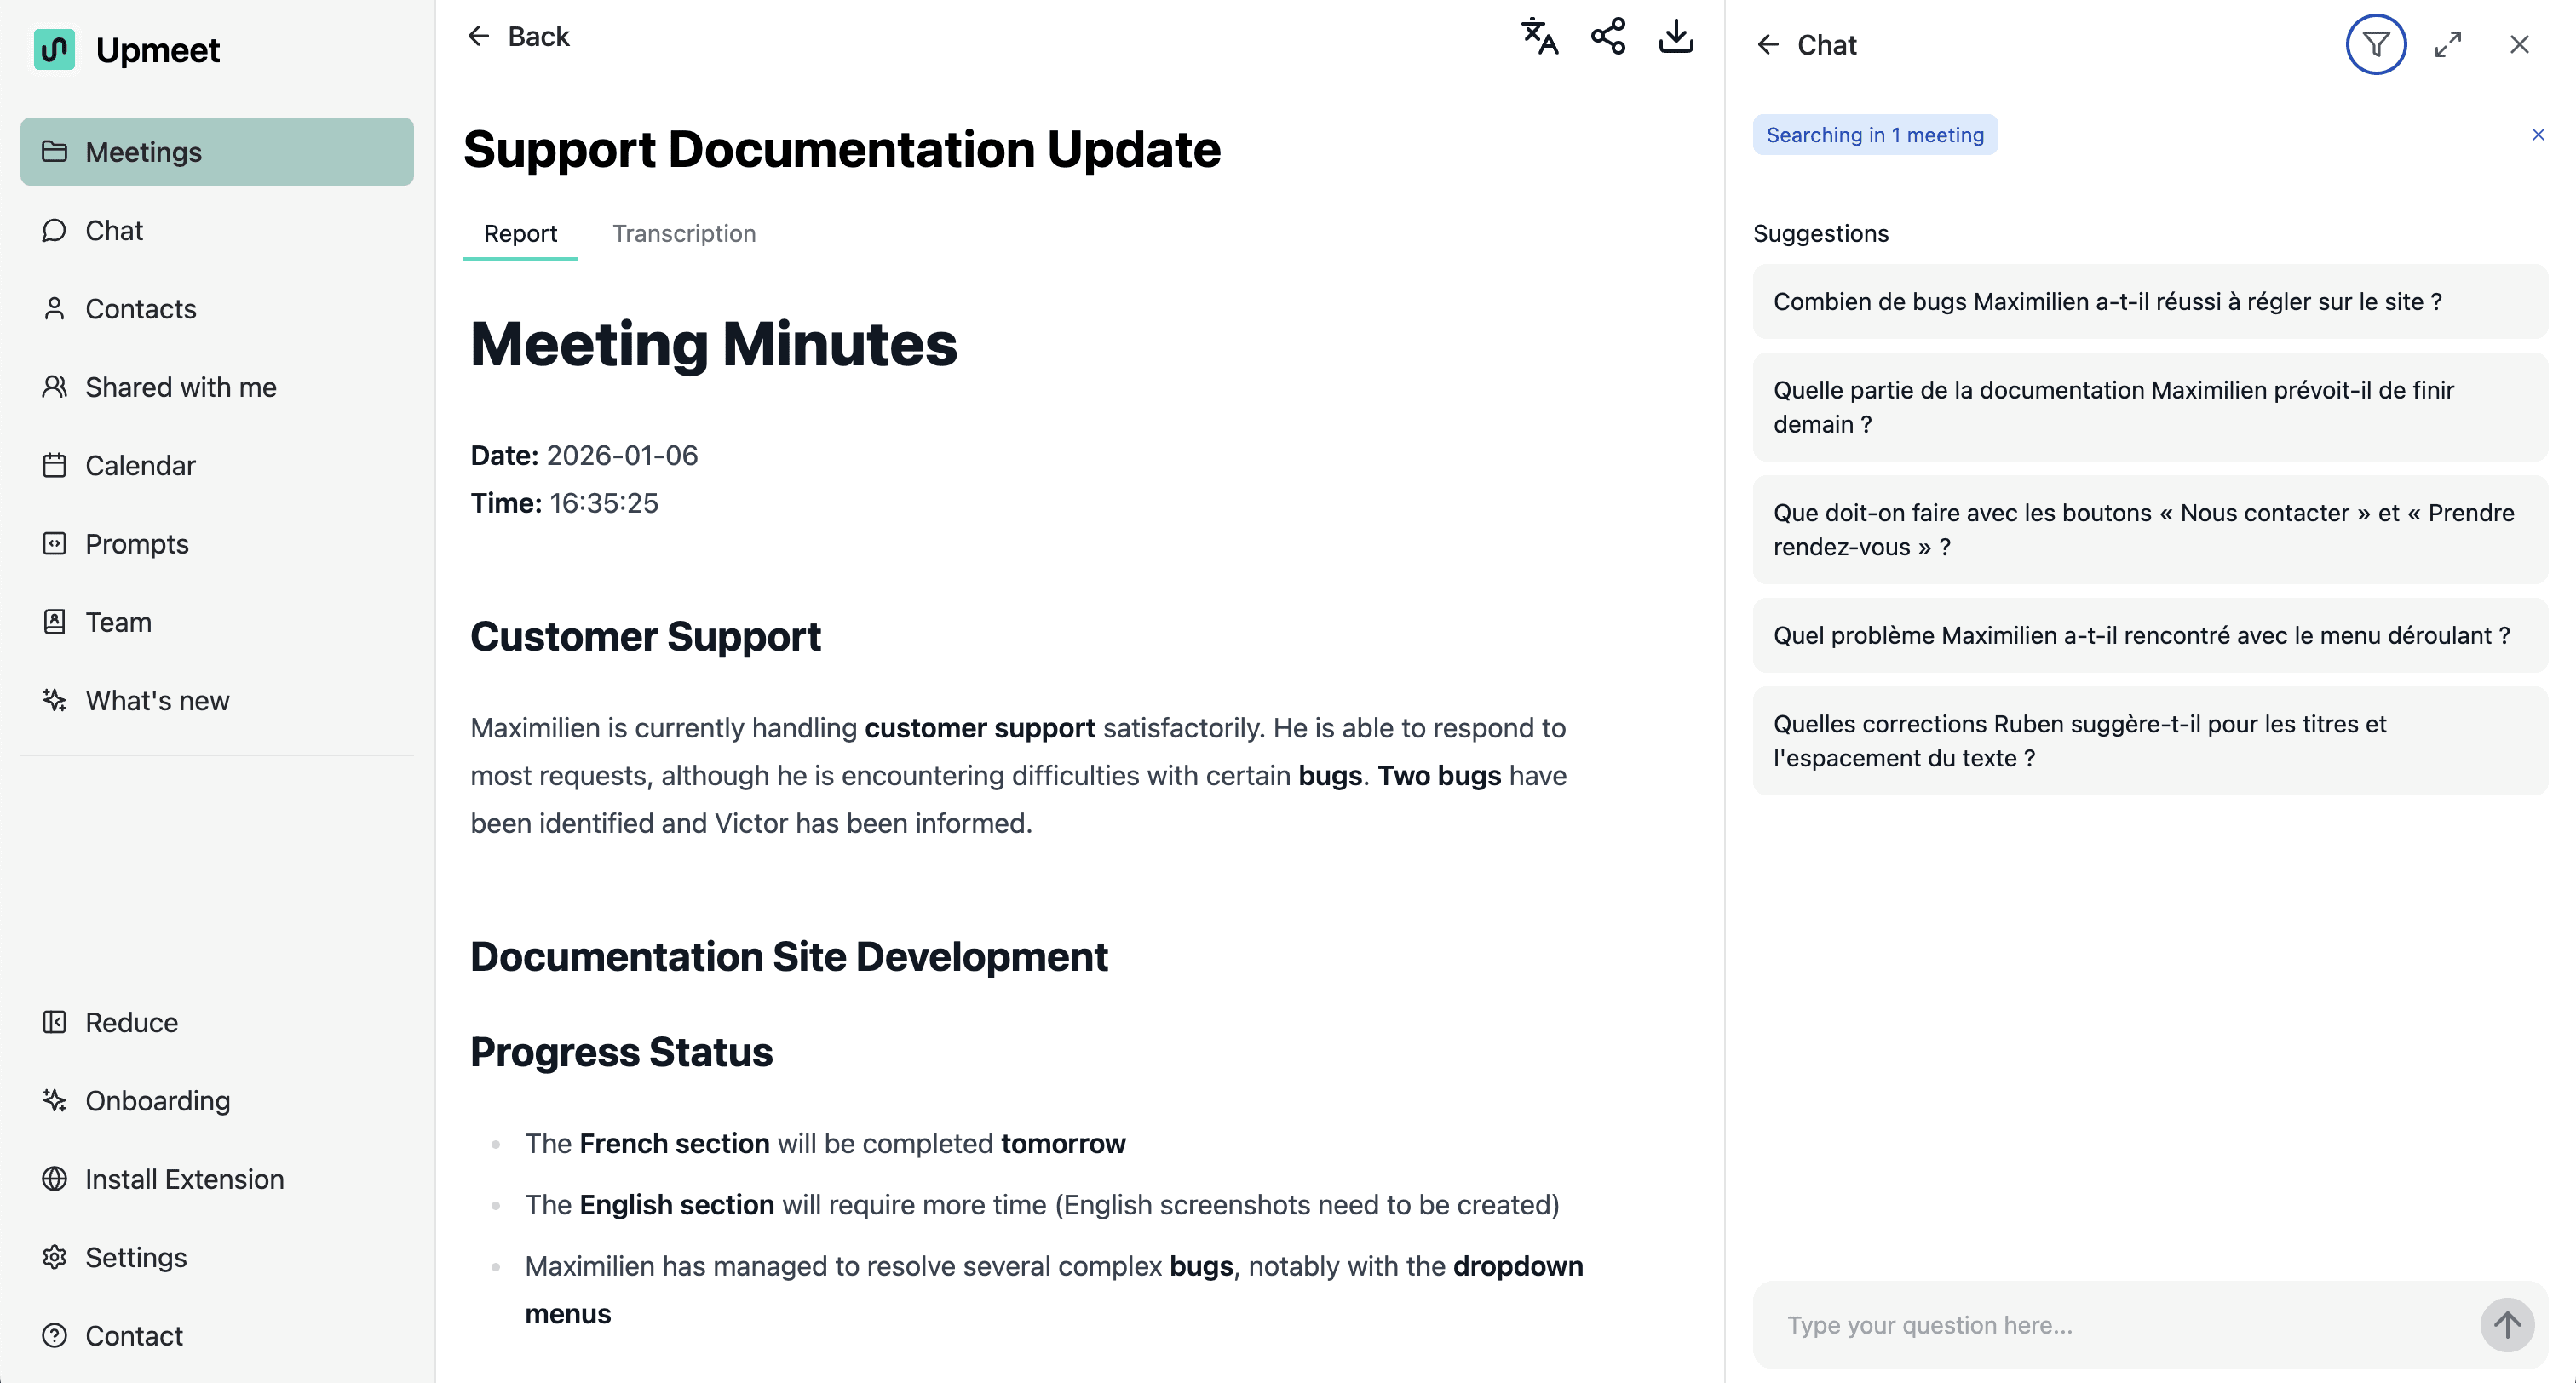Click the Back link above title

518,37
